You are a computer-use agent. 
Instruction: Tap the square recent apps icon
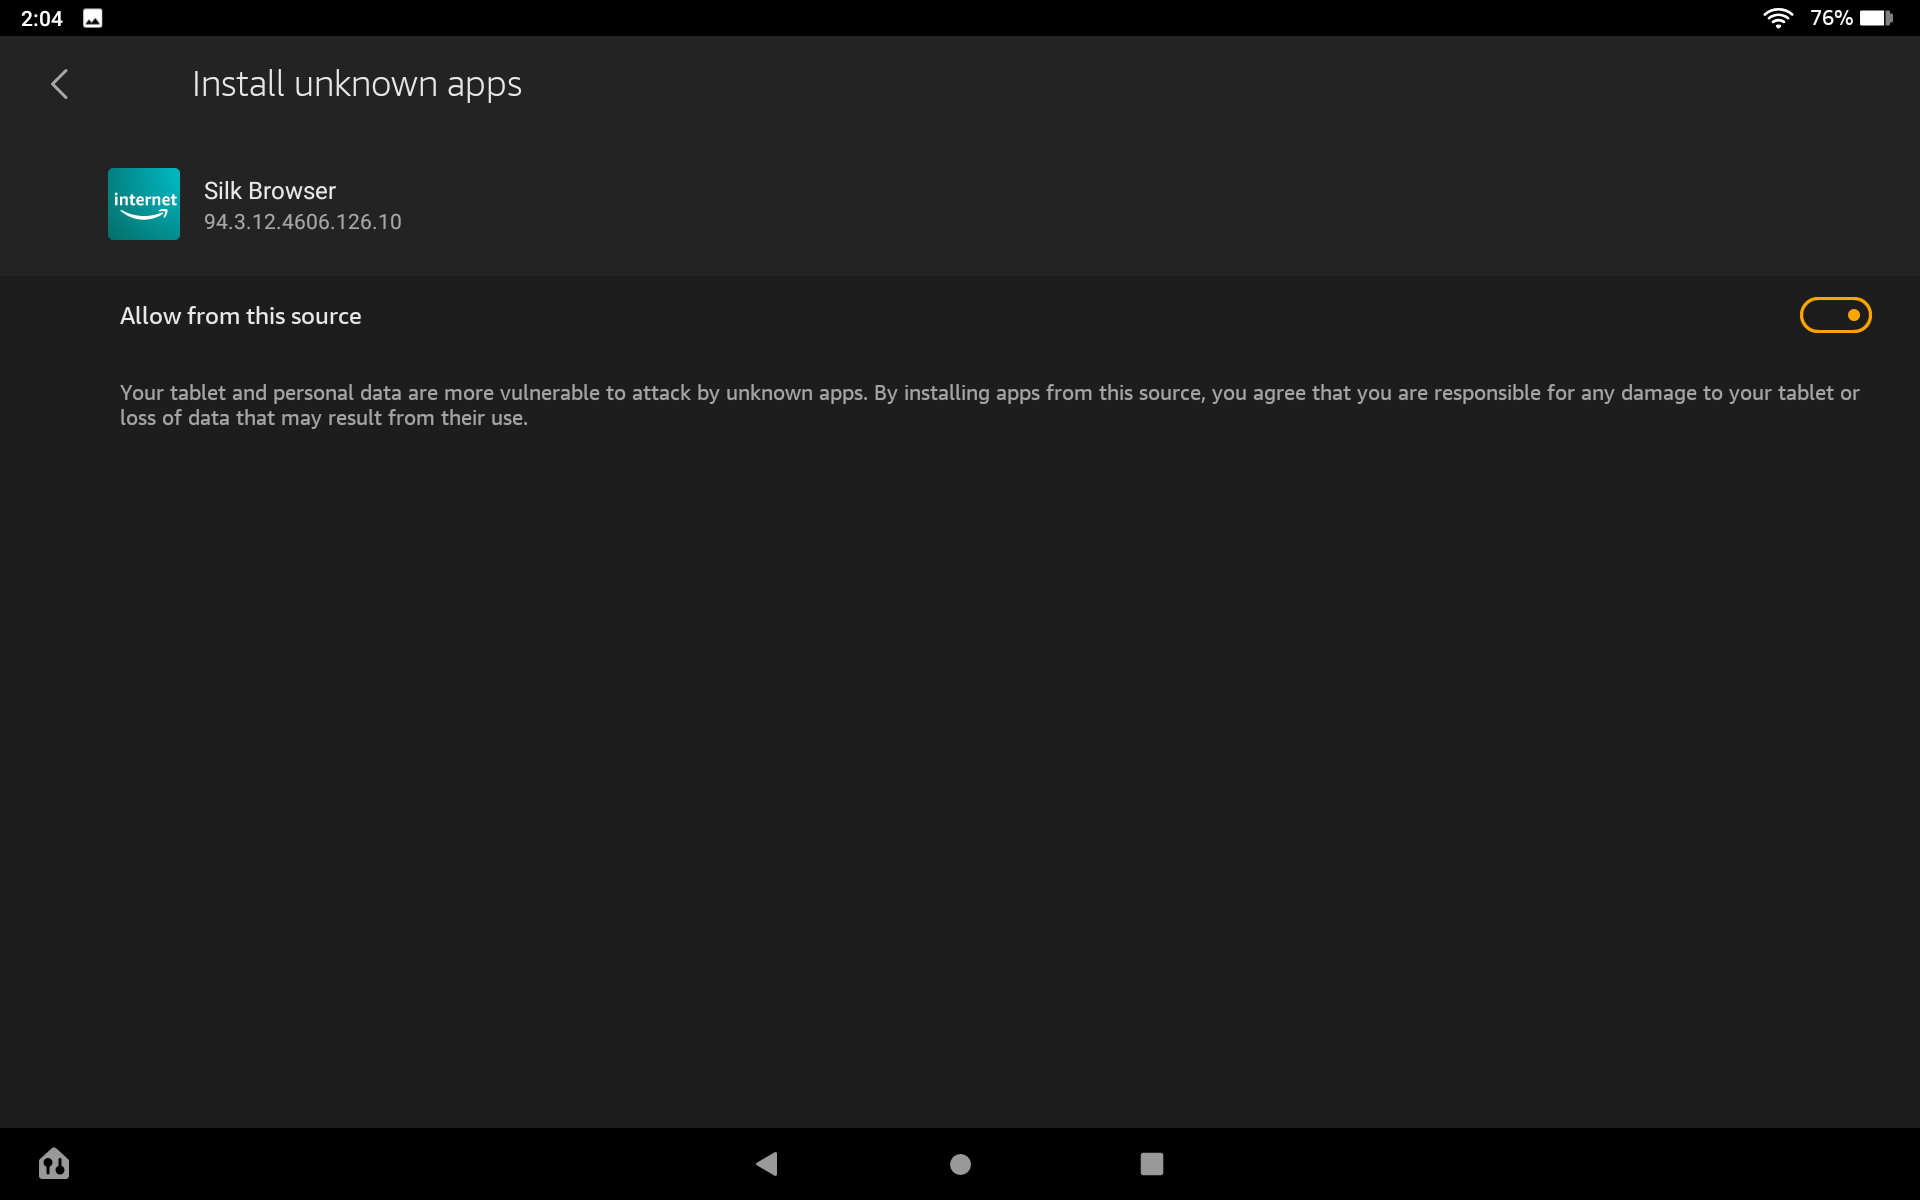[1152, 1163]
